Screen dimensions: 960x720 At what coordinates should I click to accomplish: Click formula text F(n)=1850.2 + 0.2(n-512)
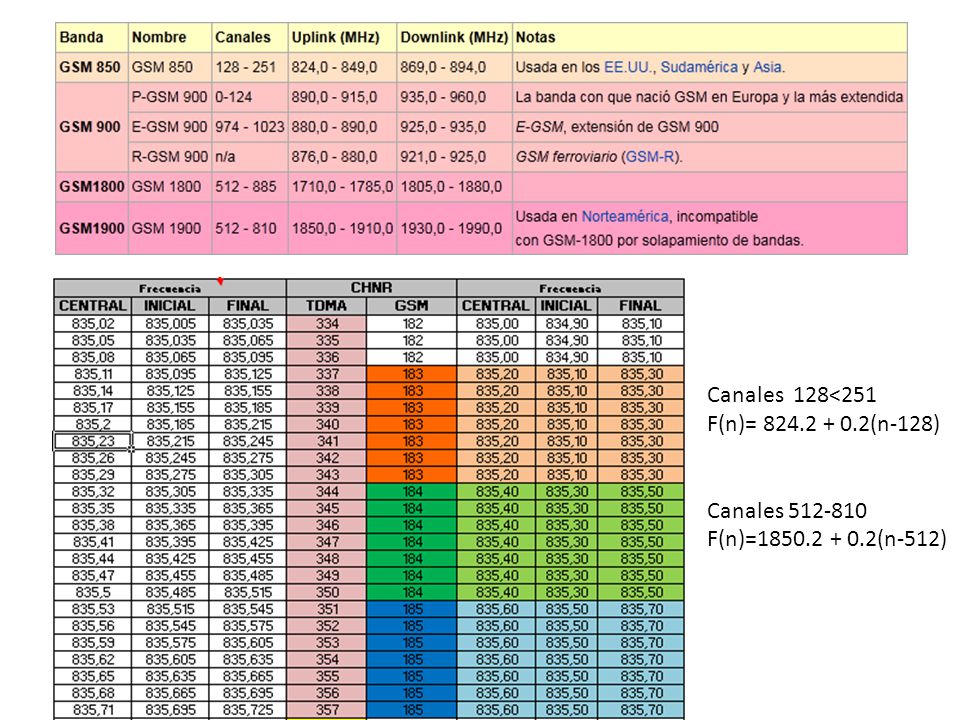click(827, 539)
